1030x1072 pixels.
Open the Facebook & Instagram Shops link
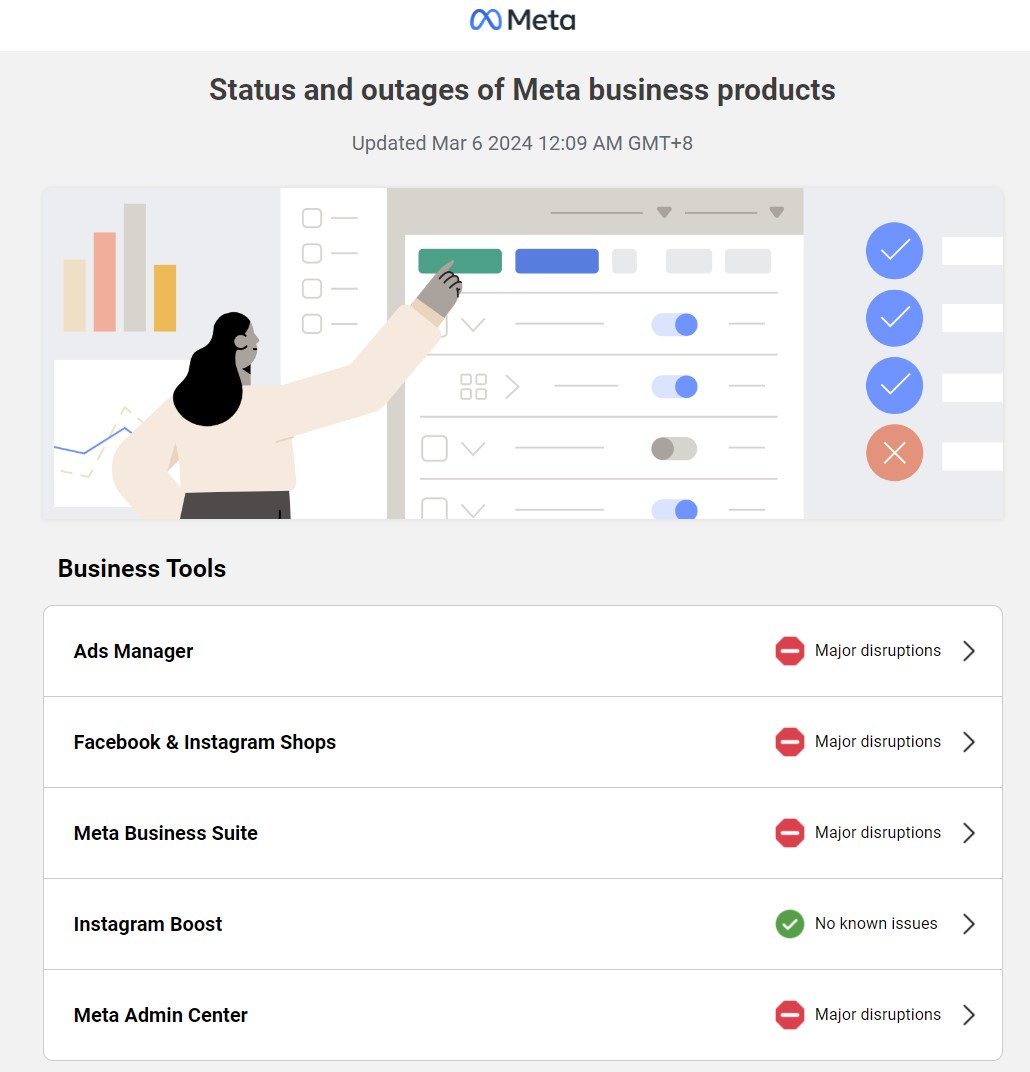(204, 742)
